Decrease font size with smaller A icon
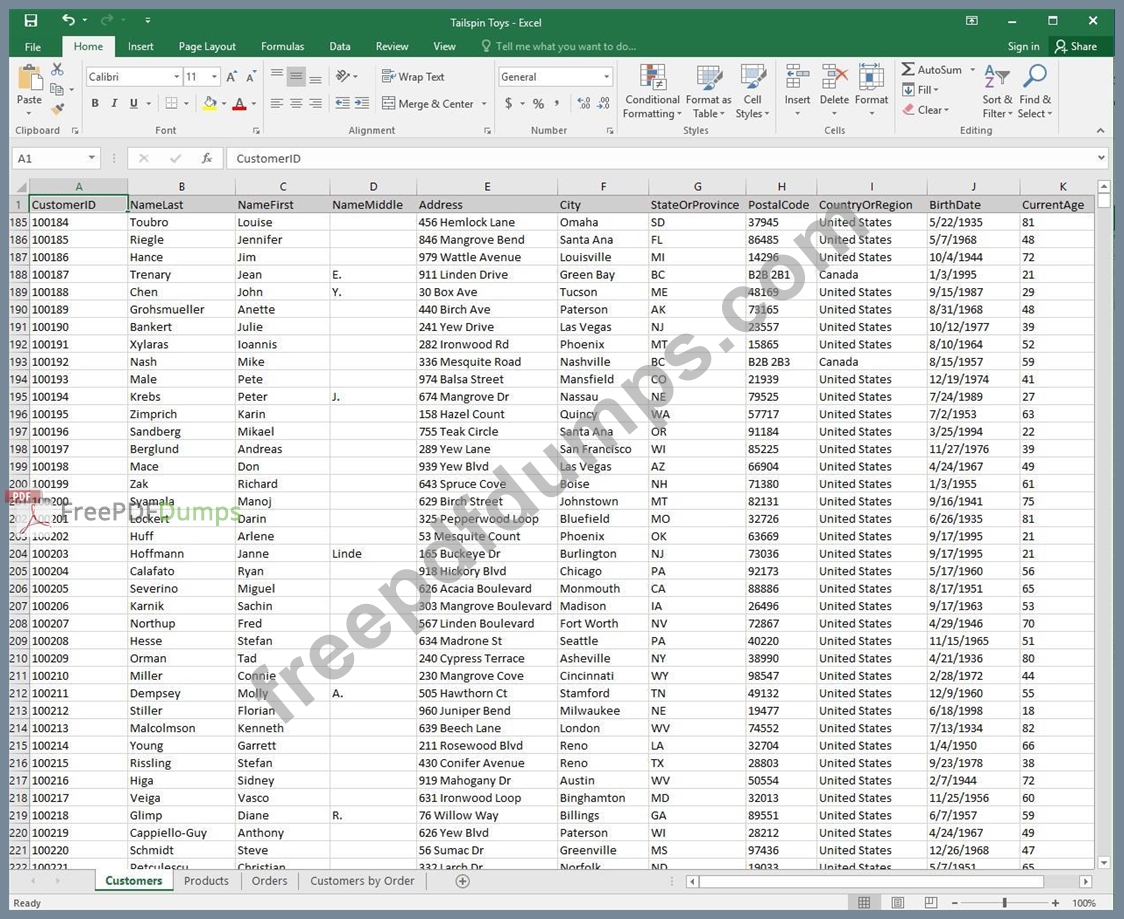 tap(251, 77)
